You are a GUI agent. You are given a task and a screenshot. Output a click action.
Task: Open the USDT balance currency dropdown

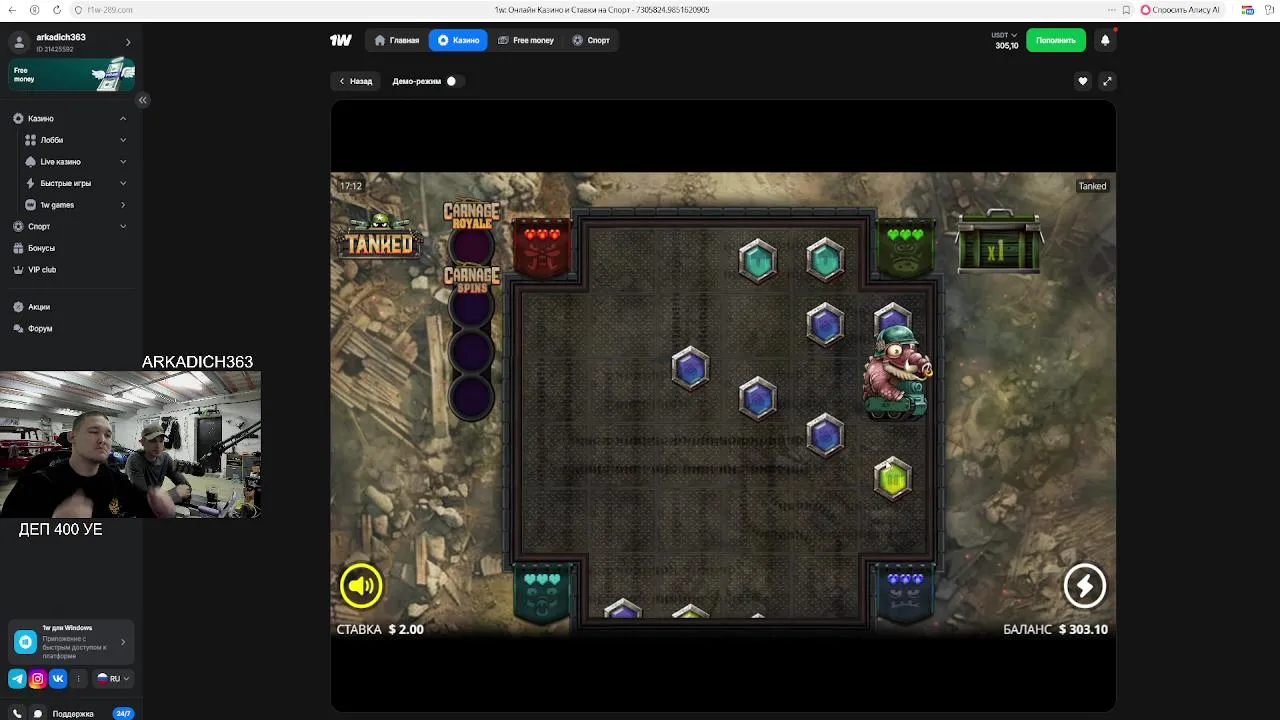pos(1004,35)
